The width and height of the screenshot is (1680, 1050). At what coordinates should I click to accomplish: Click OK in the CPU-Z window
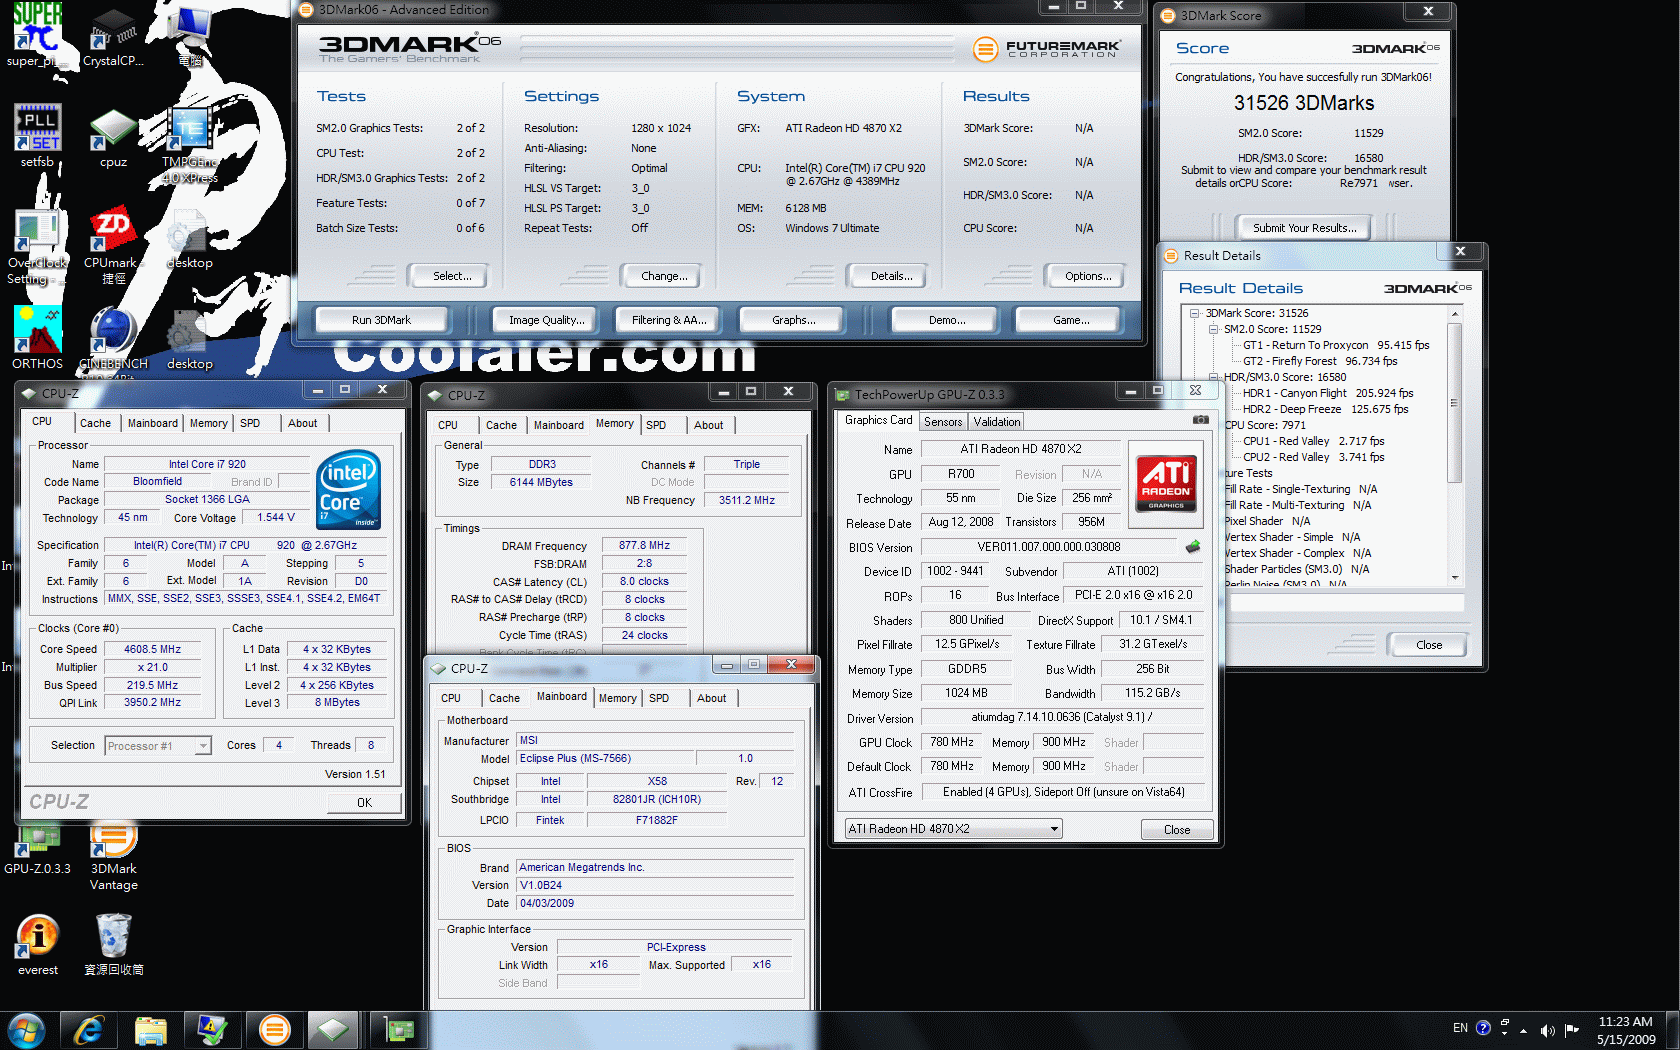coord(364,803)
